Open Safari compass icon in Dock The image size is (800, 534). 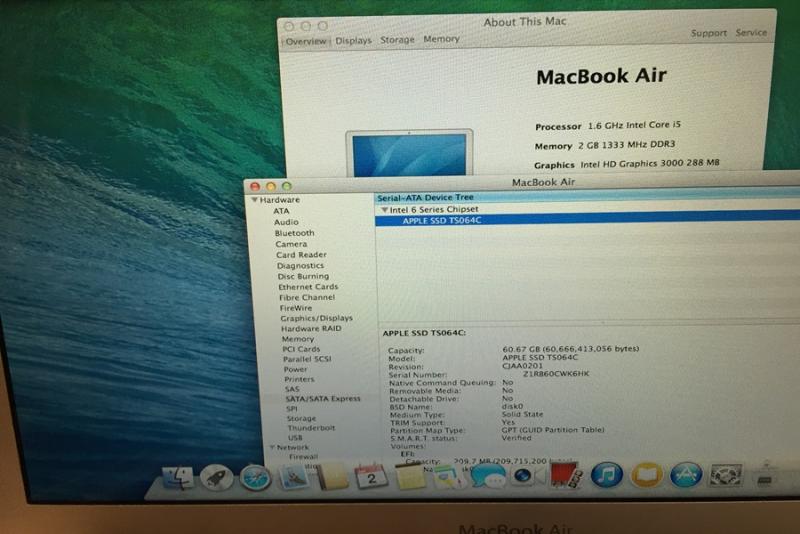tap(255, 477)
